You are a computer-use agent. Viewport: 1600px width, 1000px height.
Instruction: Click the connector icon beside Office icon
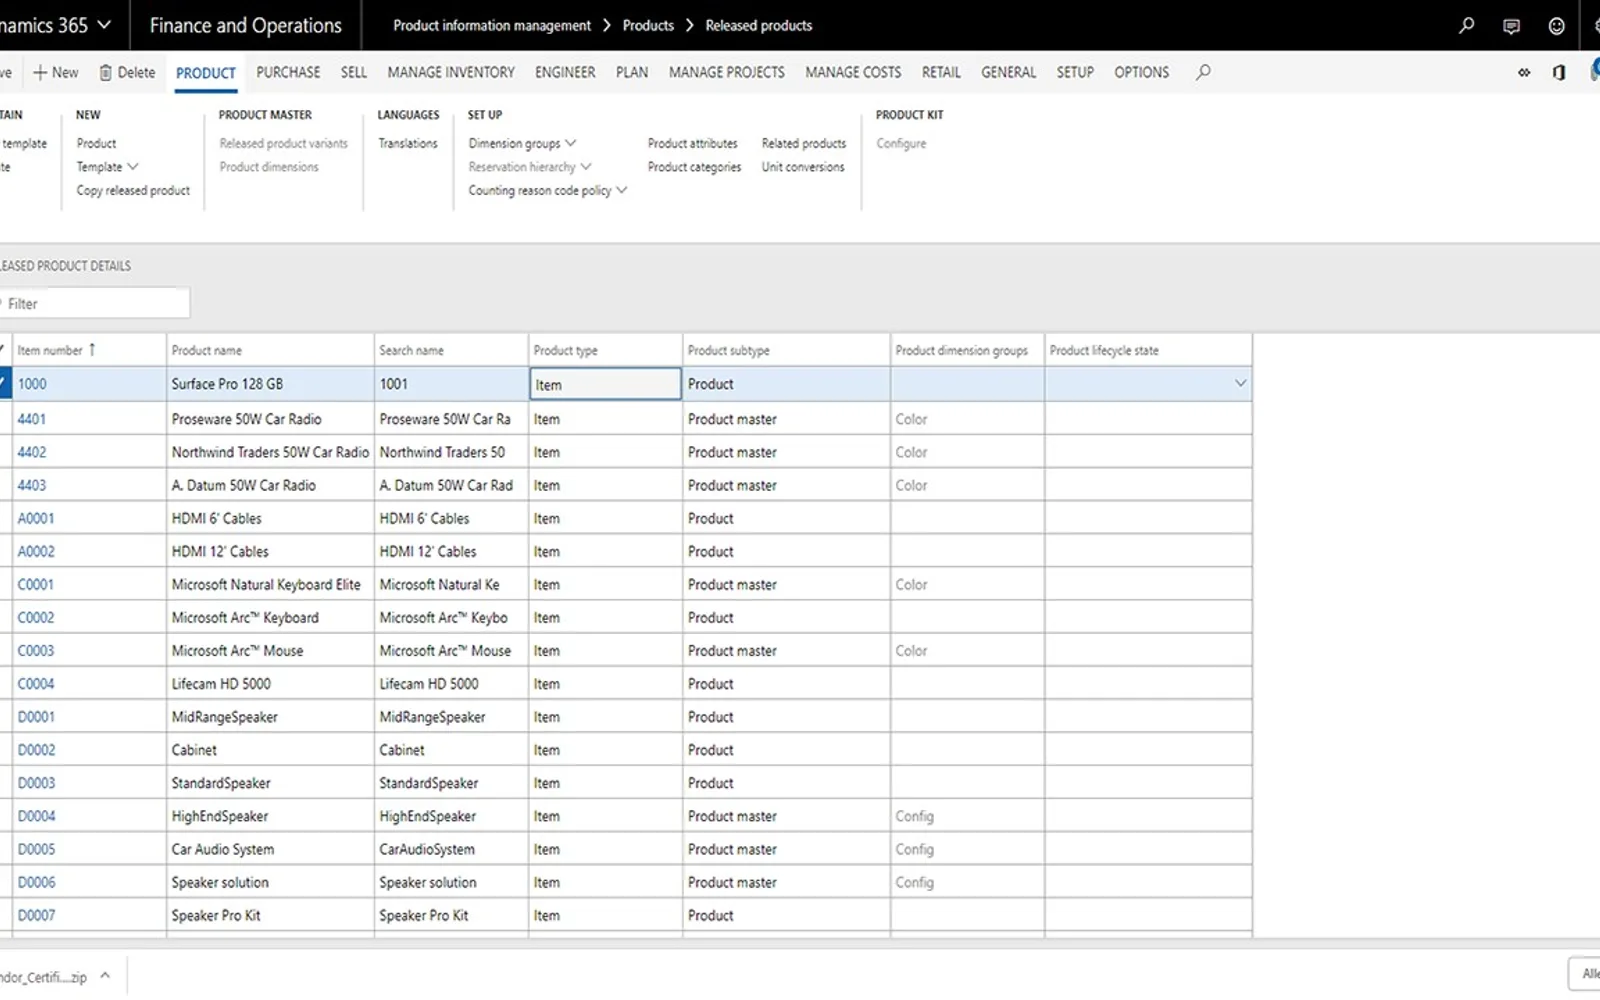pos(1524,72)
